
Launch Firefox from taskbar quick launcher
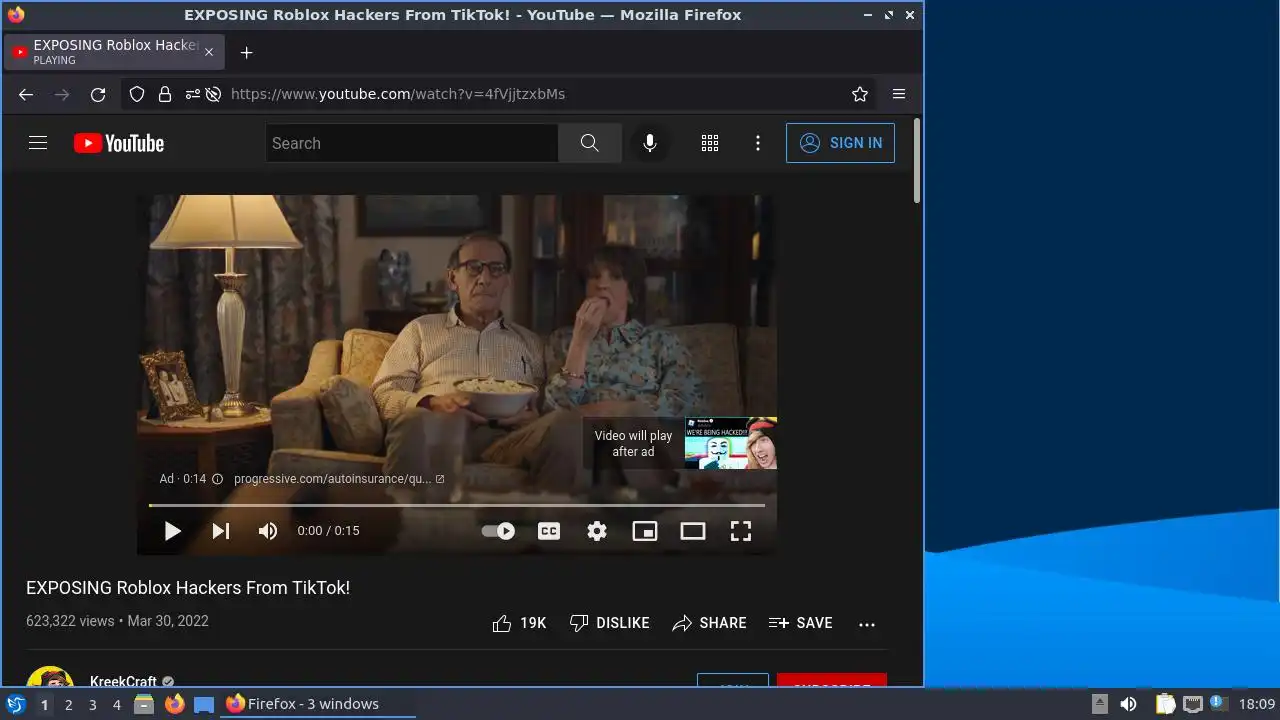tap(174, 704)
